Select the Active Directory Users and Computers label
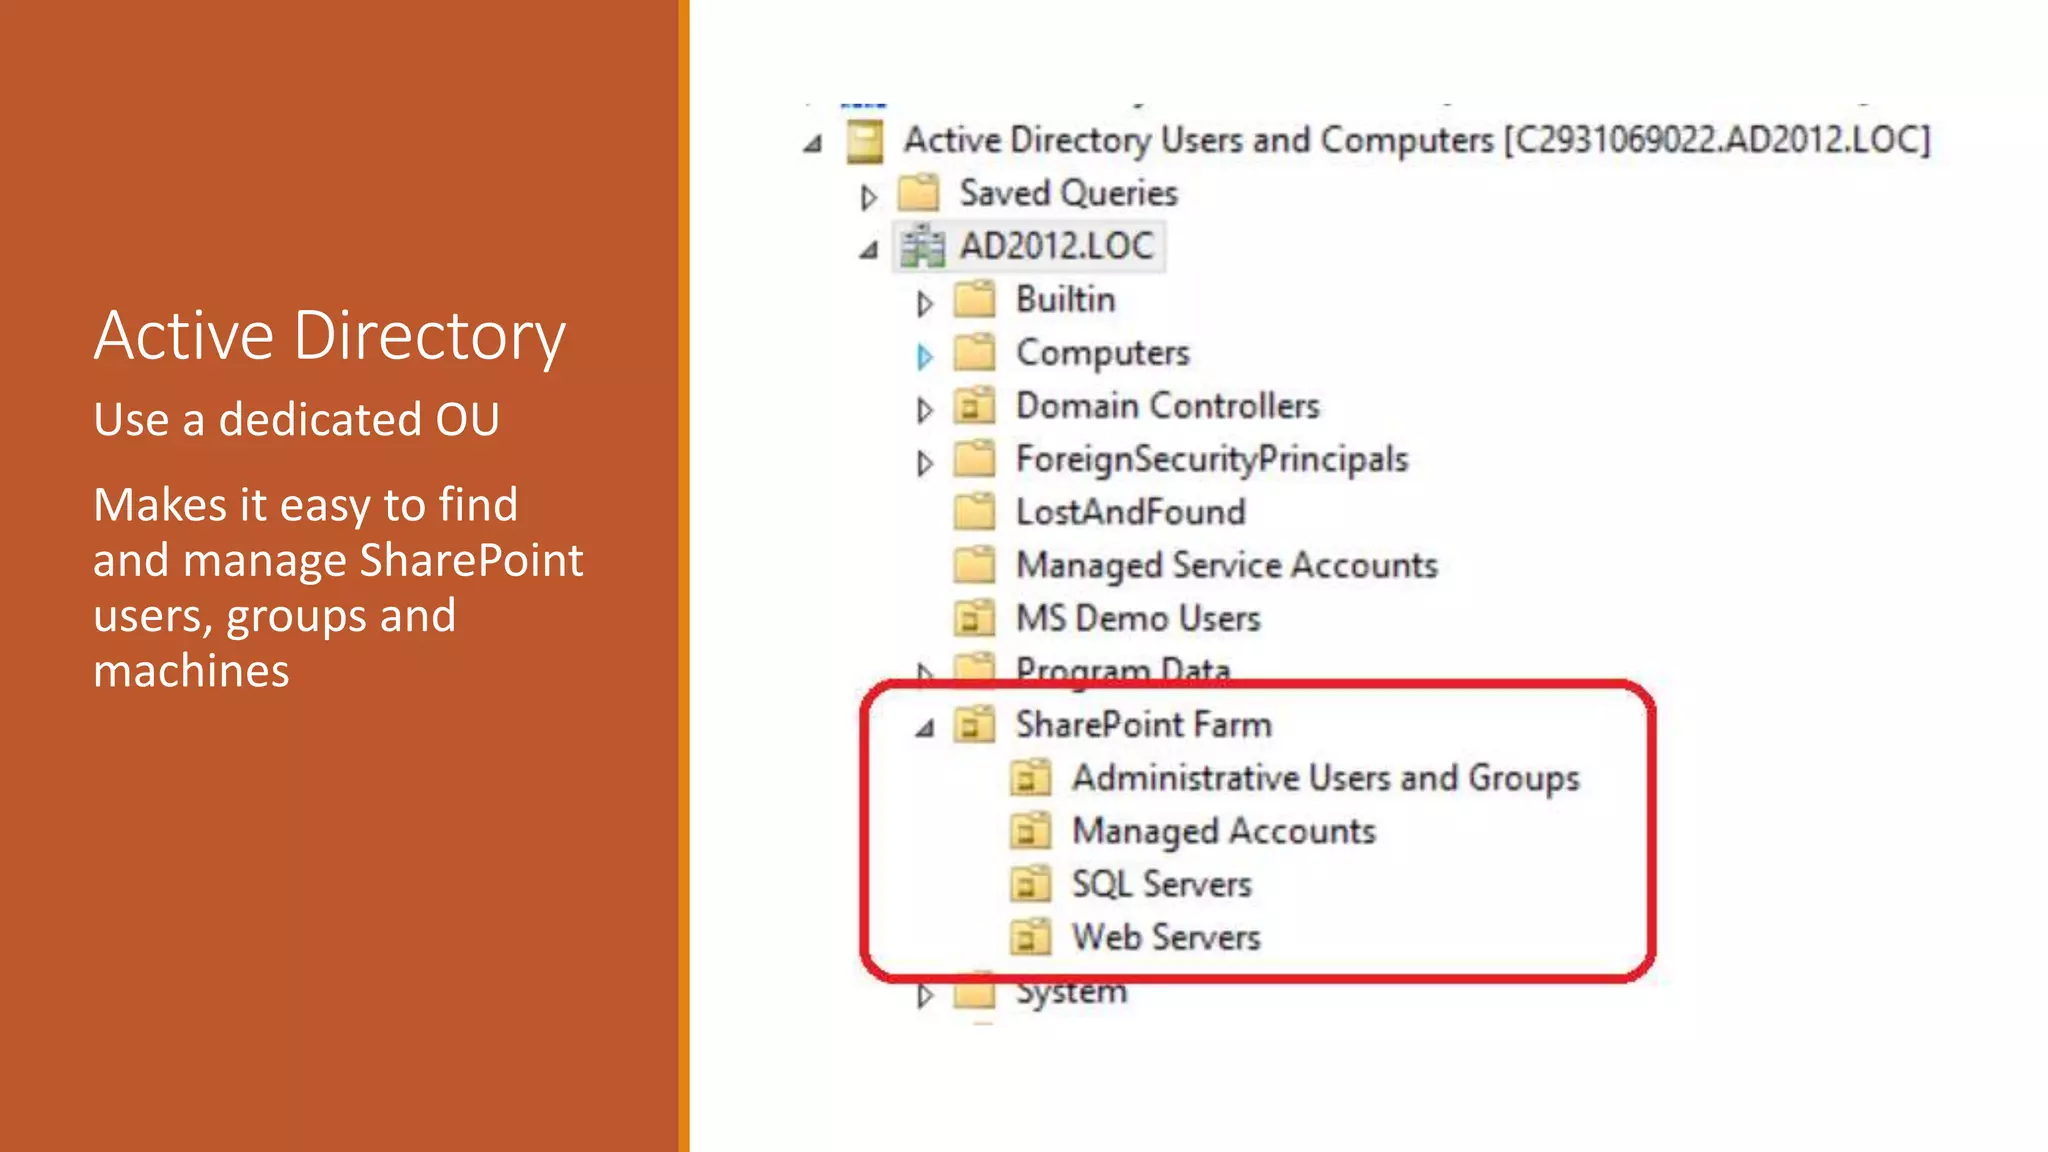 pyautogui.click(x=1417, y=140)
